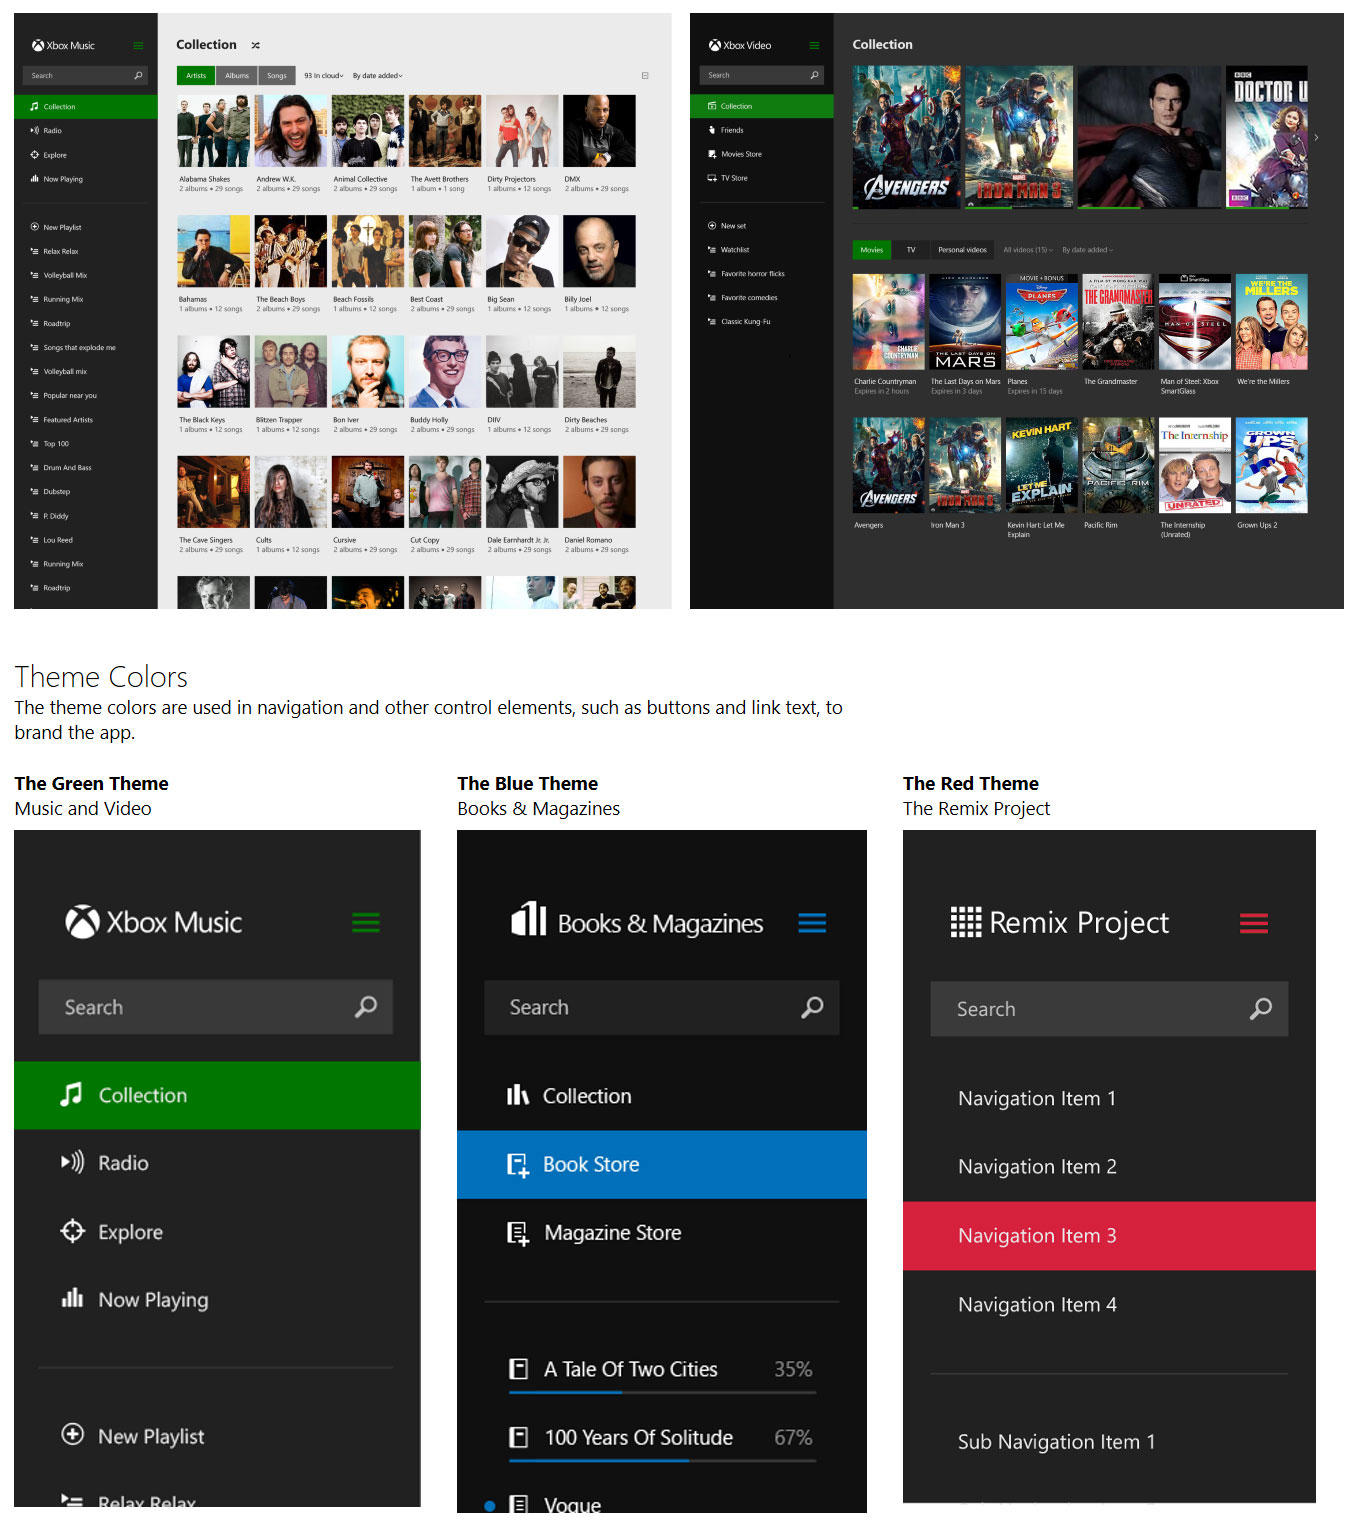Image resolution: width=1367 pixels, height=1527 pixels.
Task: Select the highlighted Collection item in Green Theme panel
Action: tap(217, 1095)
